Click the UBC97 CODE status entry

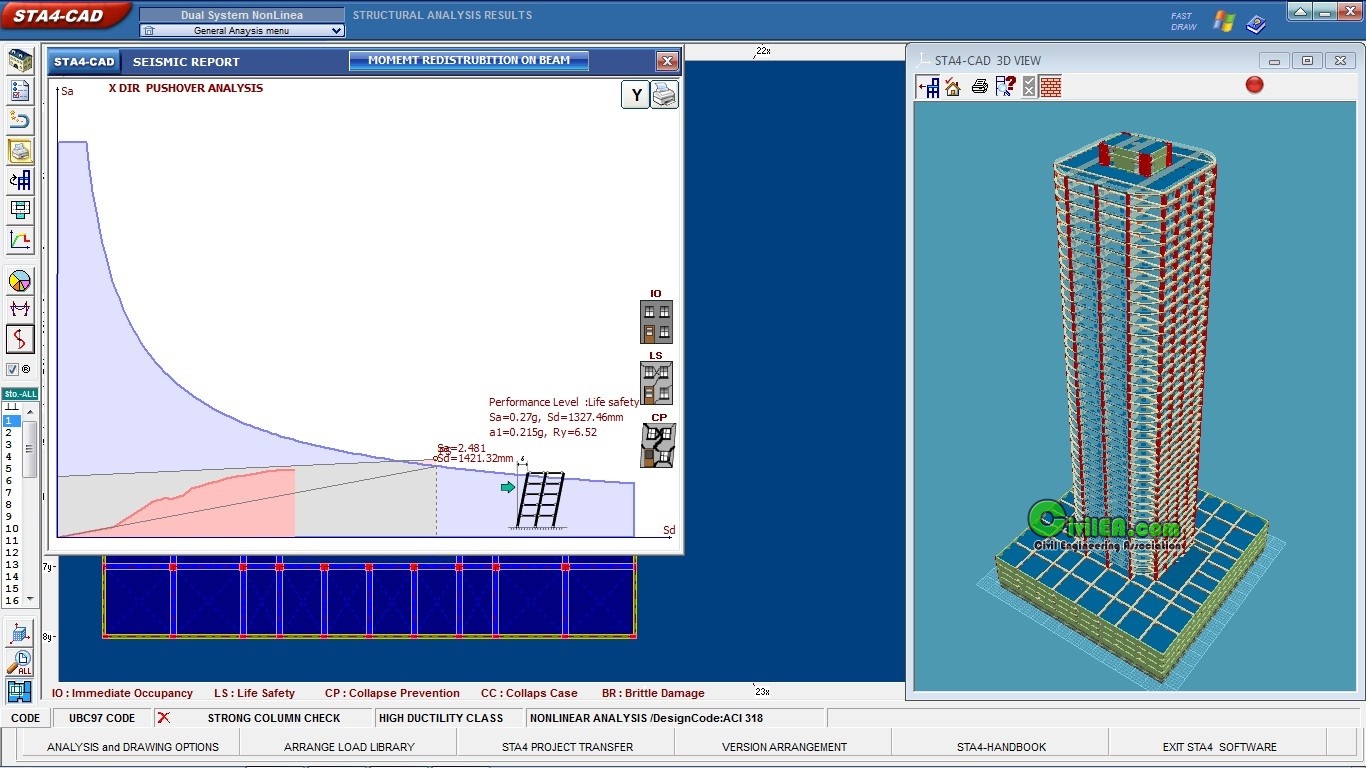point(102,718)
